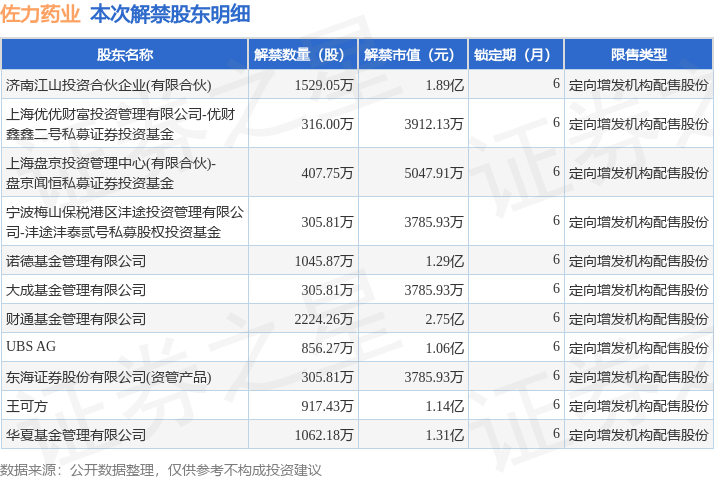
Task: Click lock period 6 in UBS AG row
Action: point(556,347)
